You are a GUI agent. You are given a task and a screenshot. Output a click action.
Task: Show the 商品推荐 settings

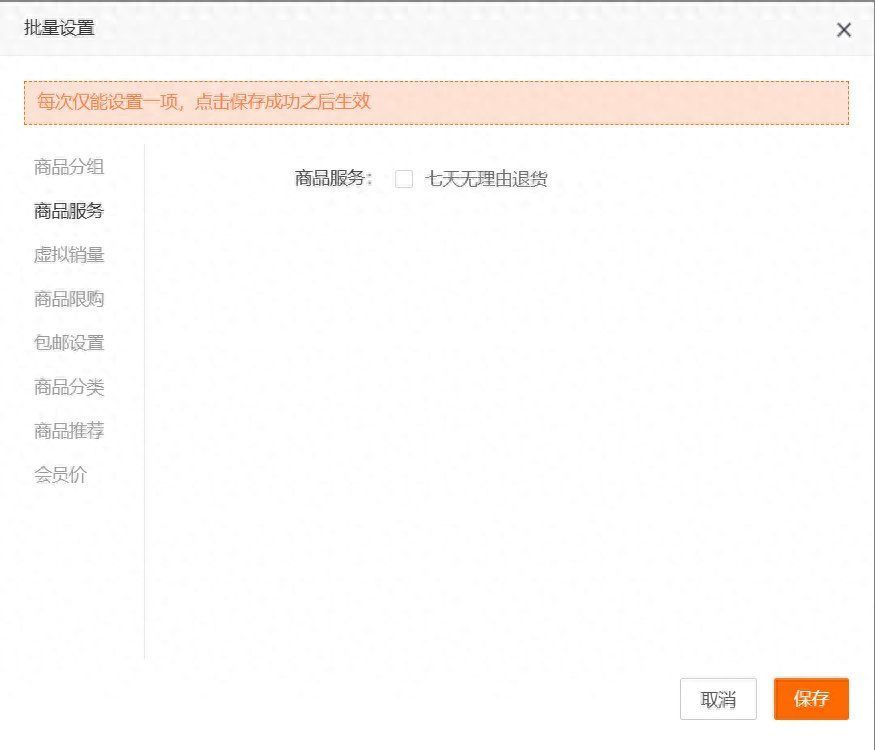click(x=69, y=431)
